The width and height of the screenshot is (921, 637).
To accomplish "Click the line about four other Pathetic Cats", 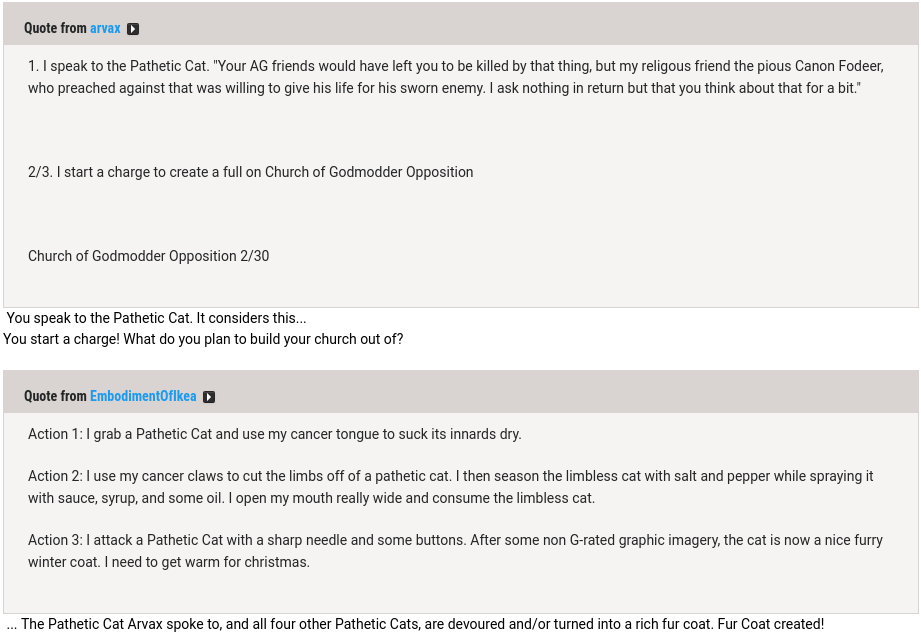I will point(300,624).
